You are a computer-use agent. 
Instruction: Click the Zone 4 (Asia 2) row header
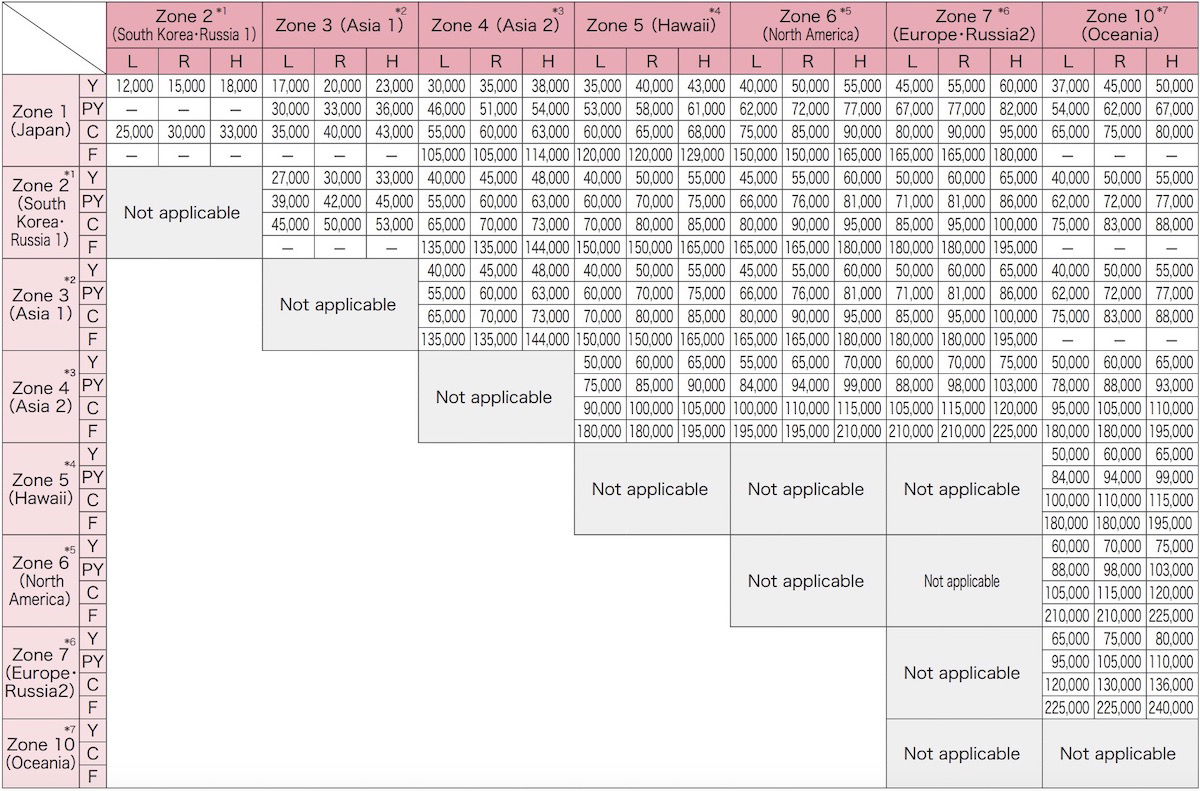(41, 397)
